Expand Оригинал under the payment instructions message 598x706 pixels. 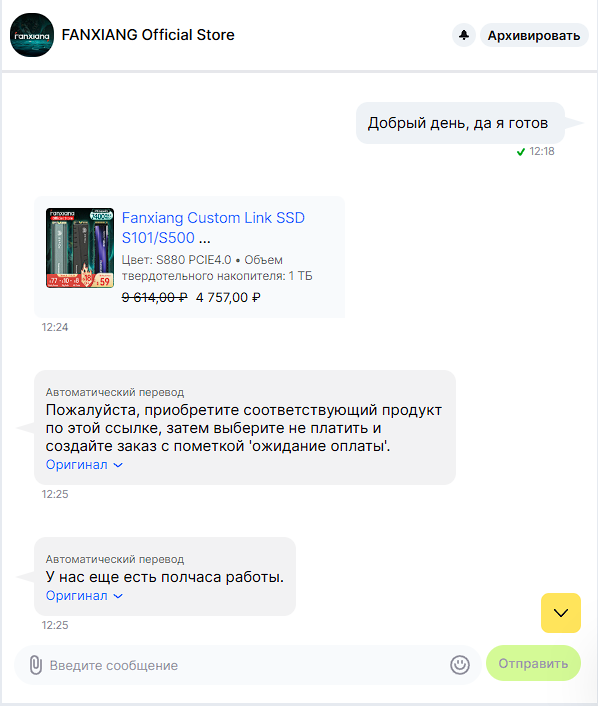click(84, 465)
